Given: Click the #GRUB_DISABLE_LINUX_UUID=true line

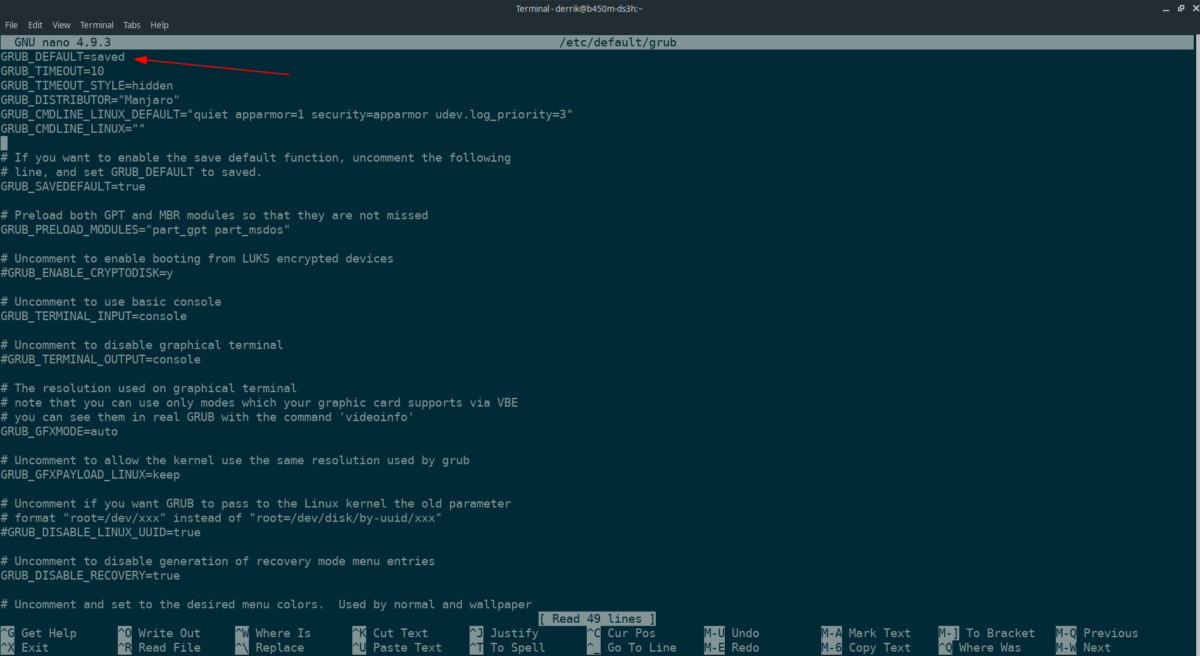Looking at the screenshot, I should (x=101, y=533).
